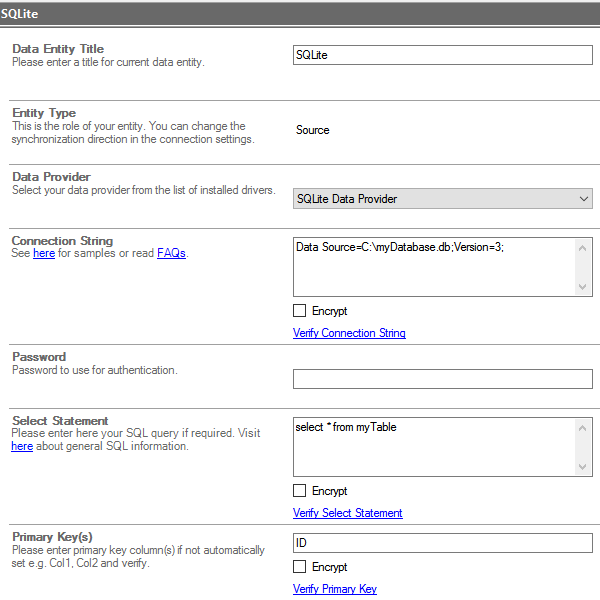The height and width of the screenshot is (600, 600).
Task: Click Verify Primary Key link
Action: click(x=334, y=589)
